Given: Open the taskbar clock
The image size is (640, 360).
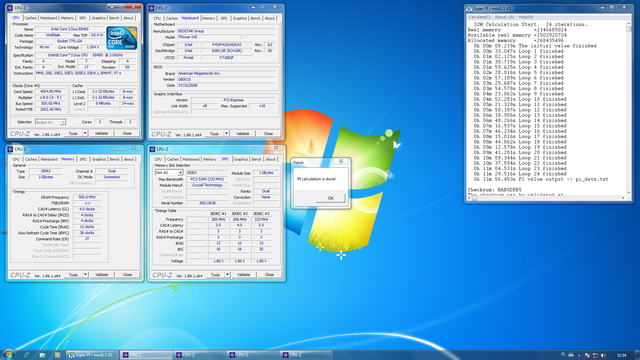Looking at the screenshot, I should [x=621, y=356].
